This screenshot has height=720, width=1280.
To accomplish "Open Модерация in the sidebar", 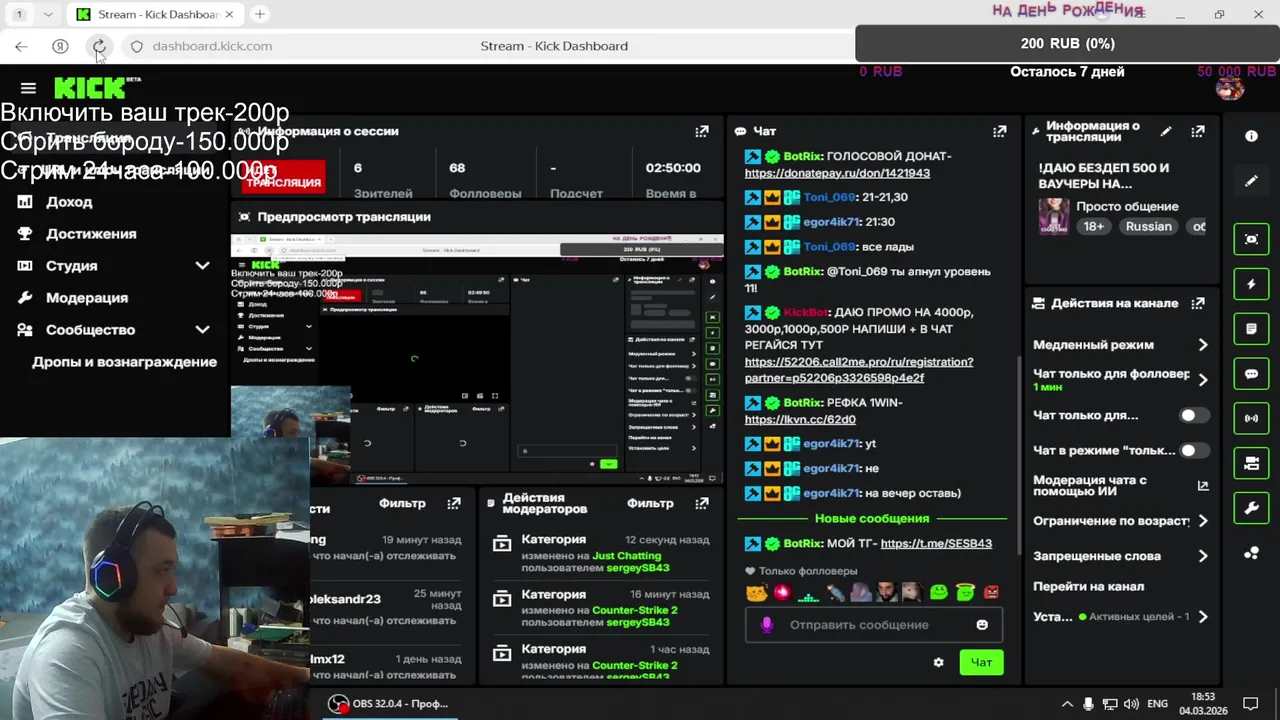I will point(87,298).
